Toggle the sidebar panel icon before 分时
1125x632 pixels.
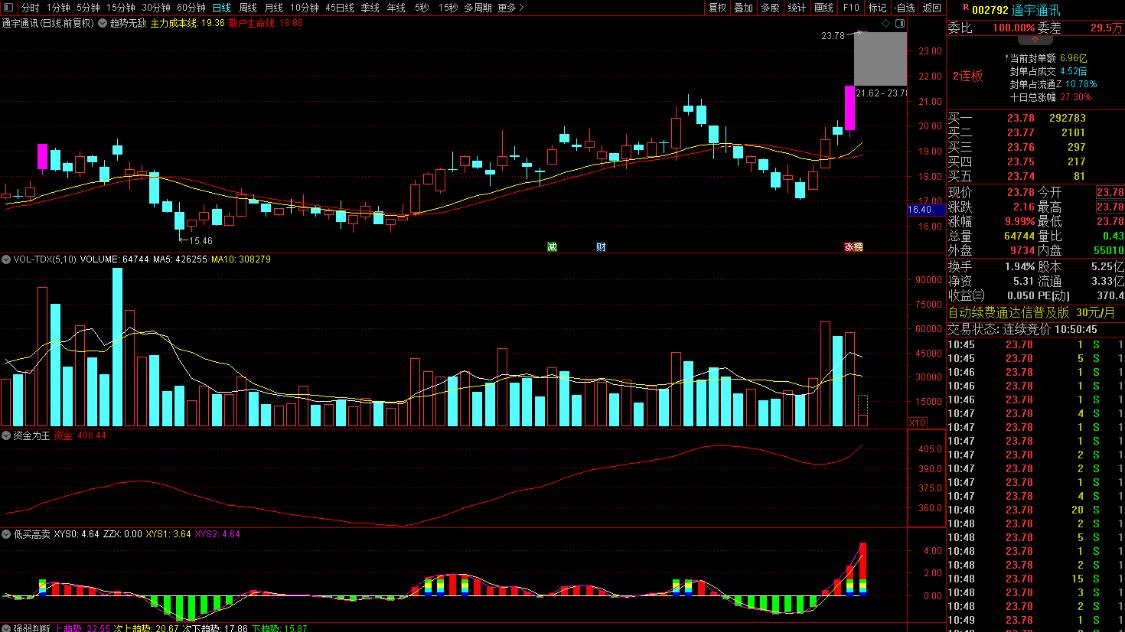coord(9,7)
